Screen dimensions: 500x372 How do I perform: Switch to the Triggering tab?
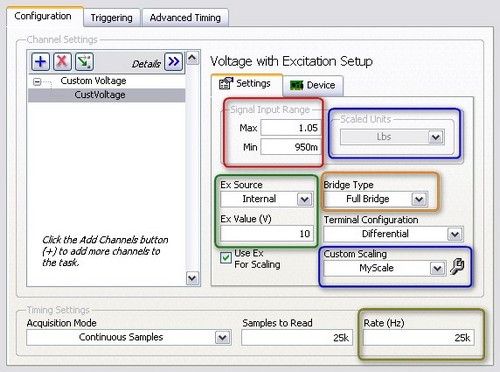[111, 18]
